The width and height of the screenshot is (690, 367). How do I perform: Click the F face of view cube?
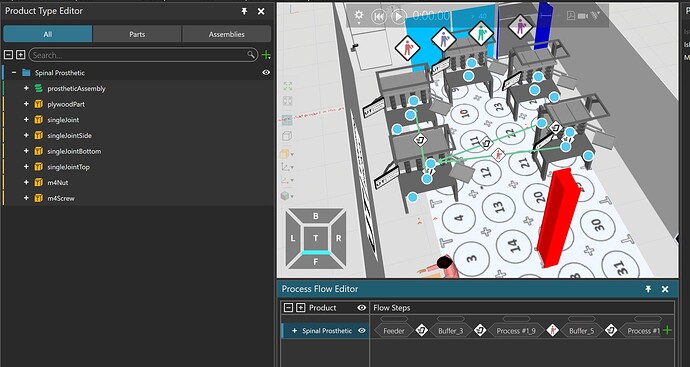coord(316,261)
